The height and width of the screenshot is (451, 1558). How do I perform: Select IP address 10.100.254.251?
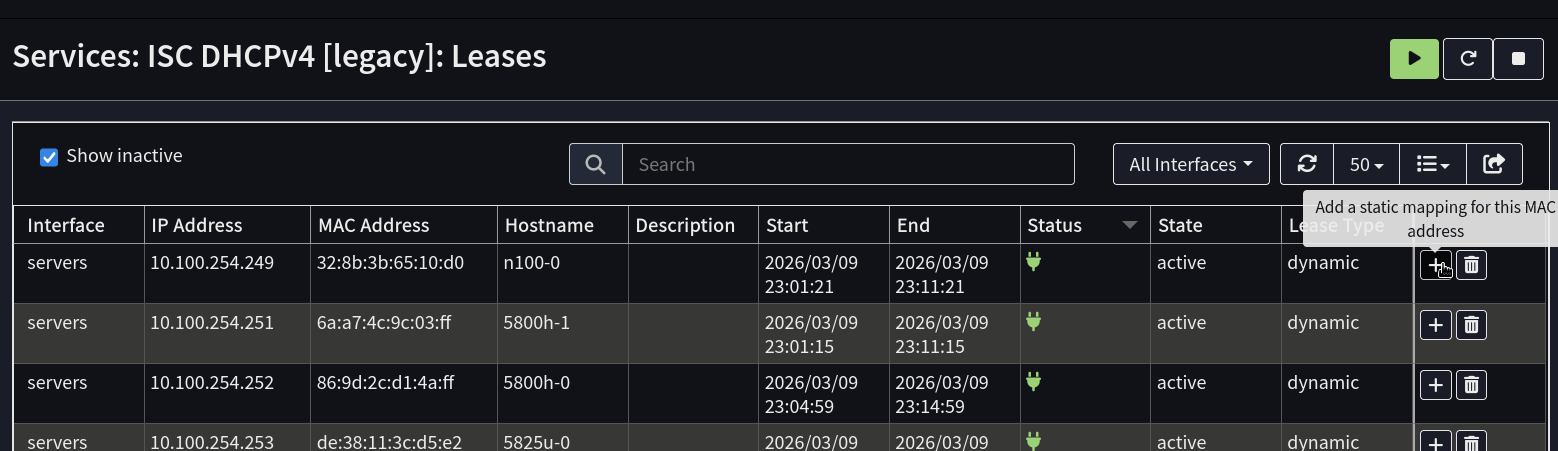pyautogui.click(x=212, y=323)
